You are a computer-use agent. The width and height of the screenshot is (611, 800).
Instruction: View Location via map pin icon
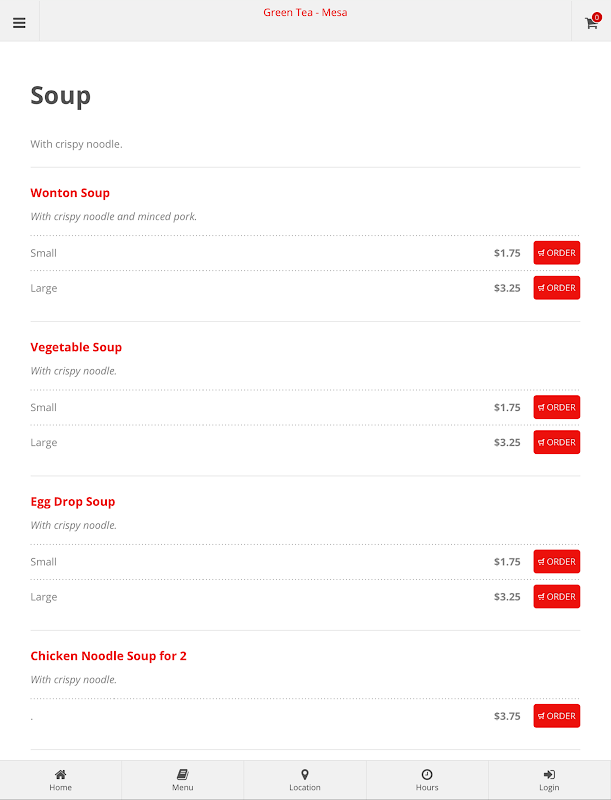tap(305, 774)
